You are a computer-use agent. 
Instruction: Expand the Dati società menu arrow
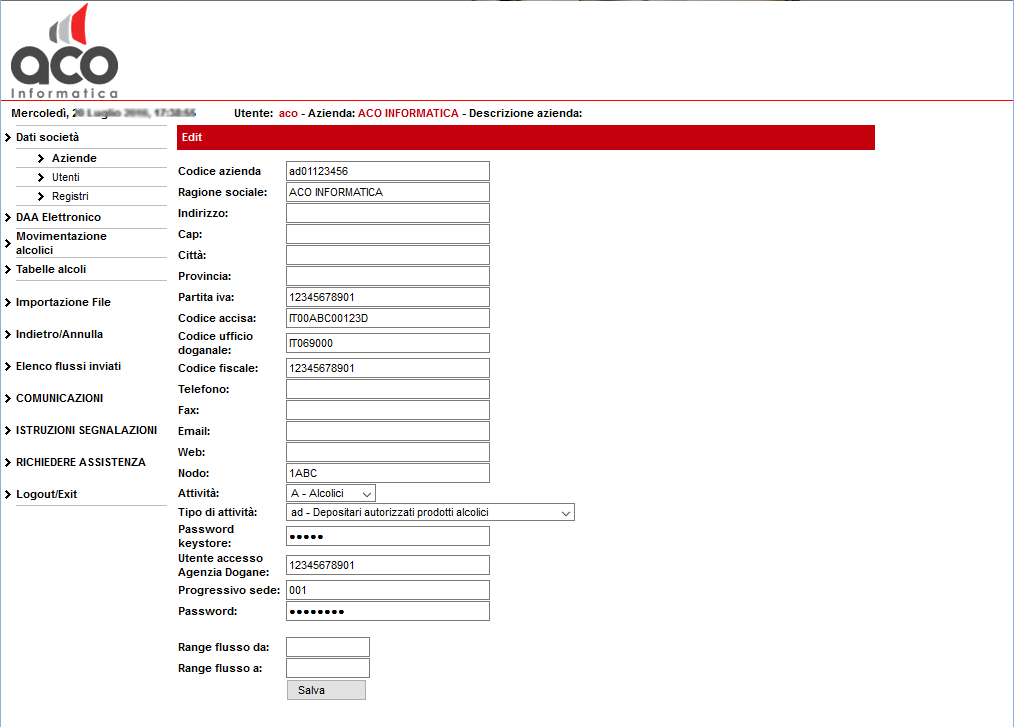coord(8,138)
